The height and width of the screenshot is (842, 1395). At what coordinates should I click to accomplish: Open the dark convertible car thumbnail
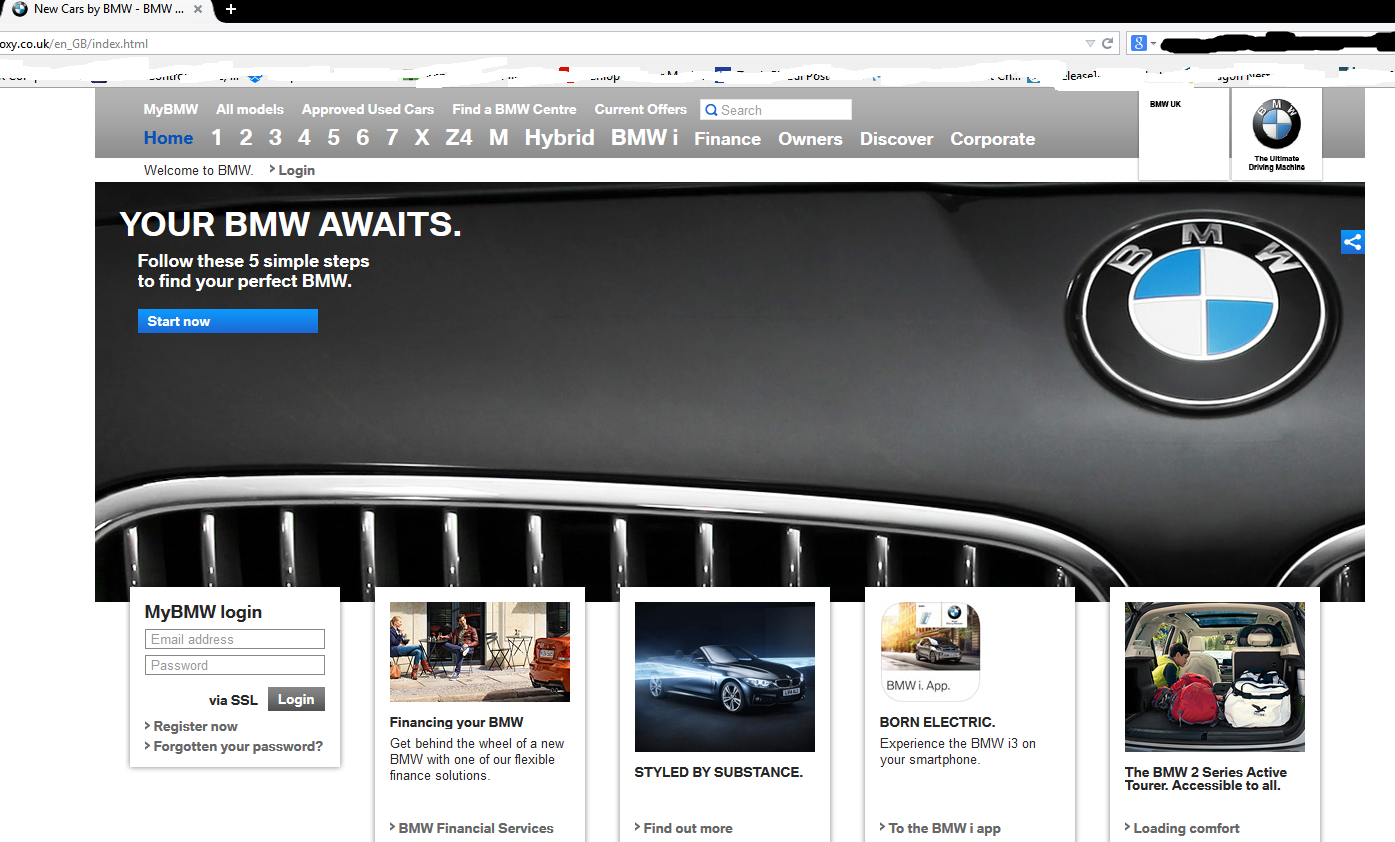(x=725, y=677)
